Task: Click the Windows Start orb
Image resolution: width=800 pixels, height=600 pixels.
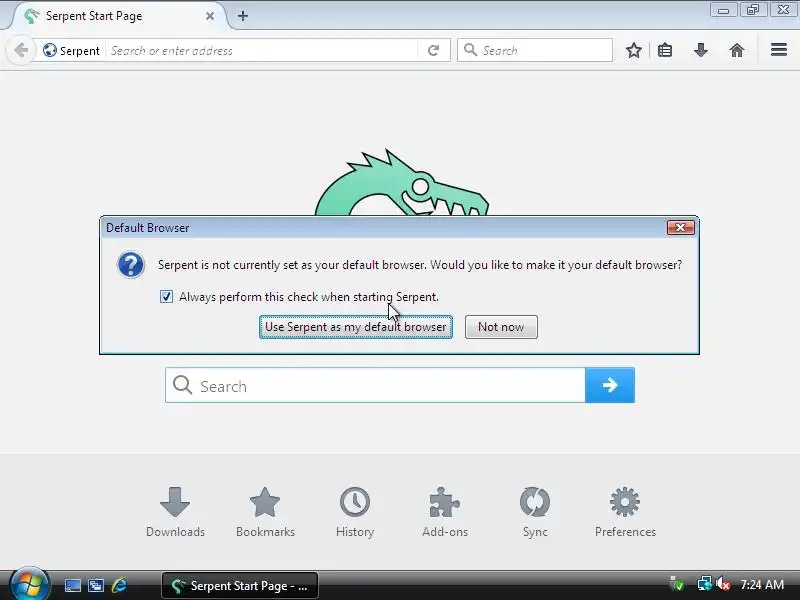Action: click(29, 585)
